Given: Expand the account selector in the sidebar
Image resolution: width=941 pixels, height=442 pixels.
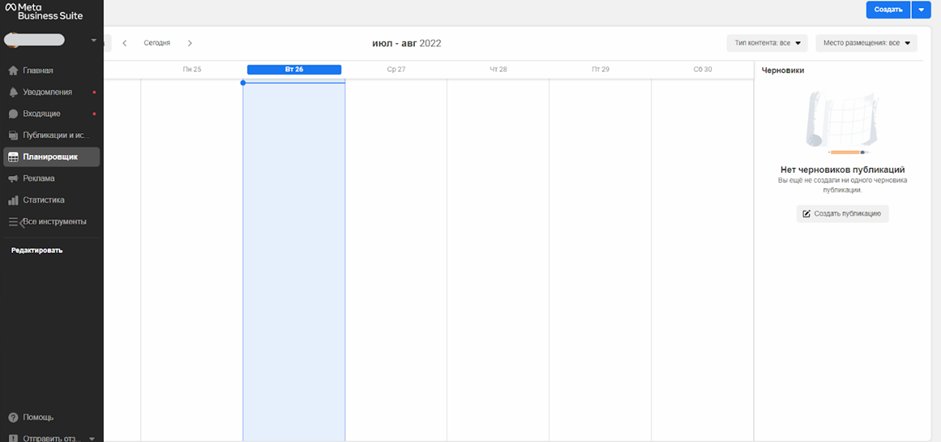Looking at the screenshot, I should [94, 41].
